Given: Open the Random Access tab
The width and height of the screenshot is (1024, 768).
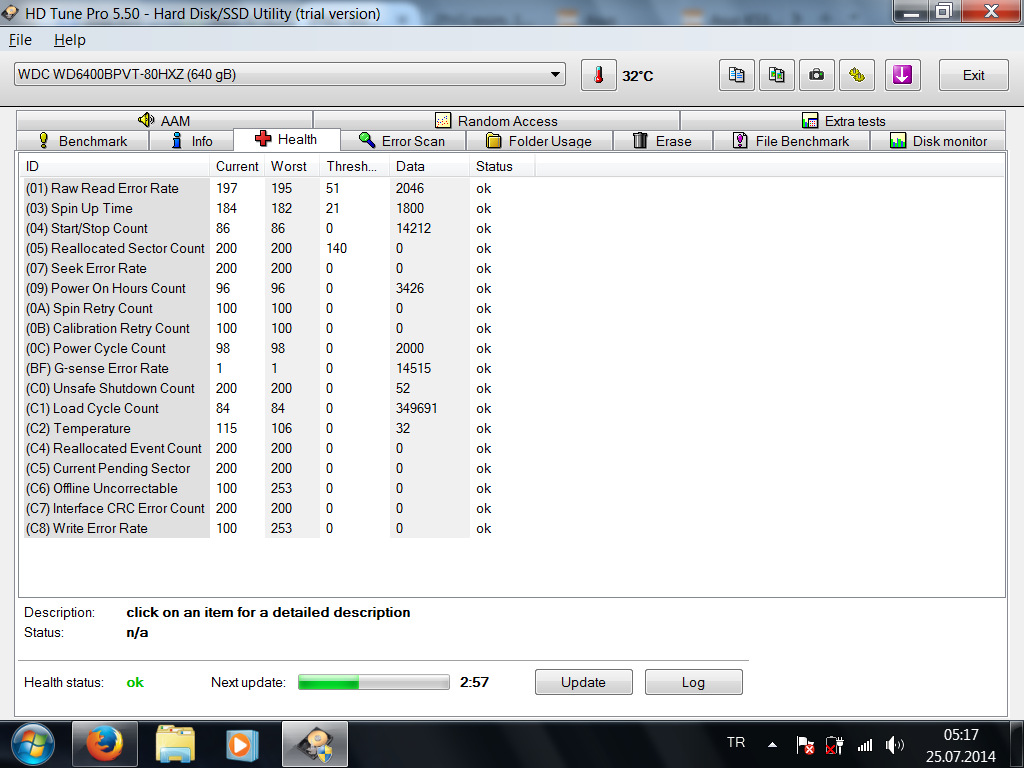Looking at the screenshot, I should click(x=496, y=121).
